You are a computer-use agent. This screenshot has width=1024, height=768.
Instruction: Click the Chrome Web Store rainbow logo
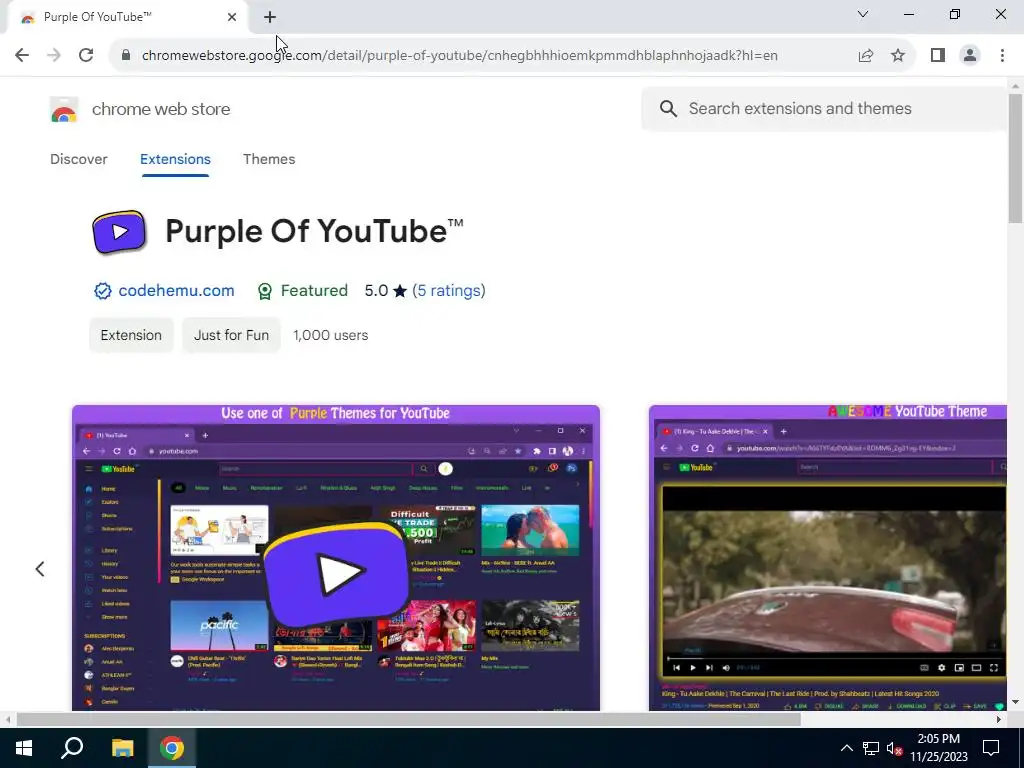pyautogui.click(x=63, y=109)
